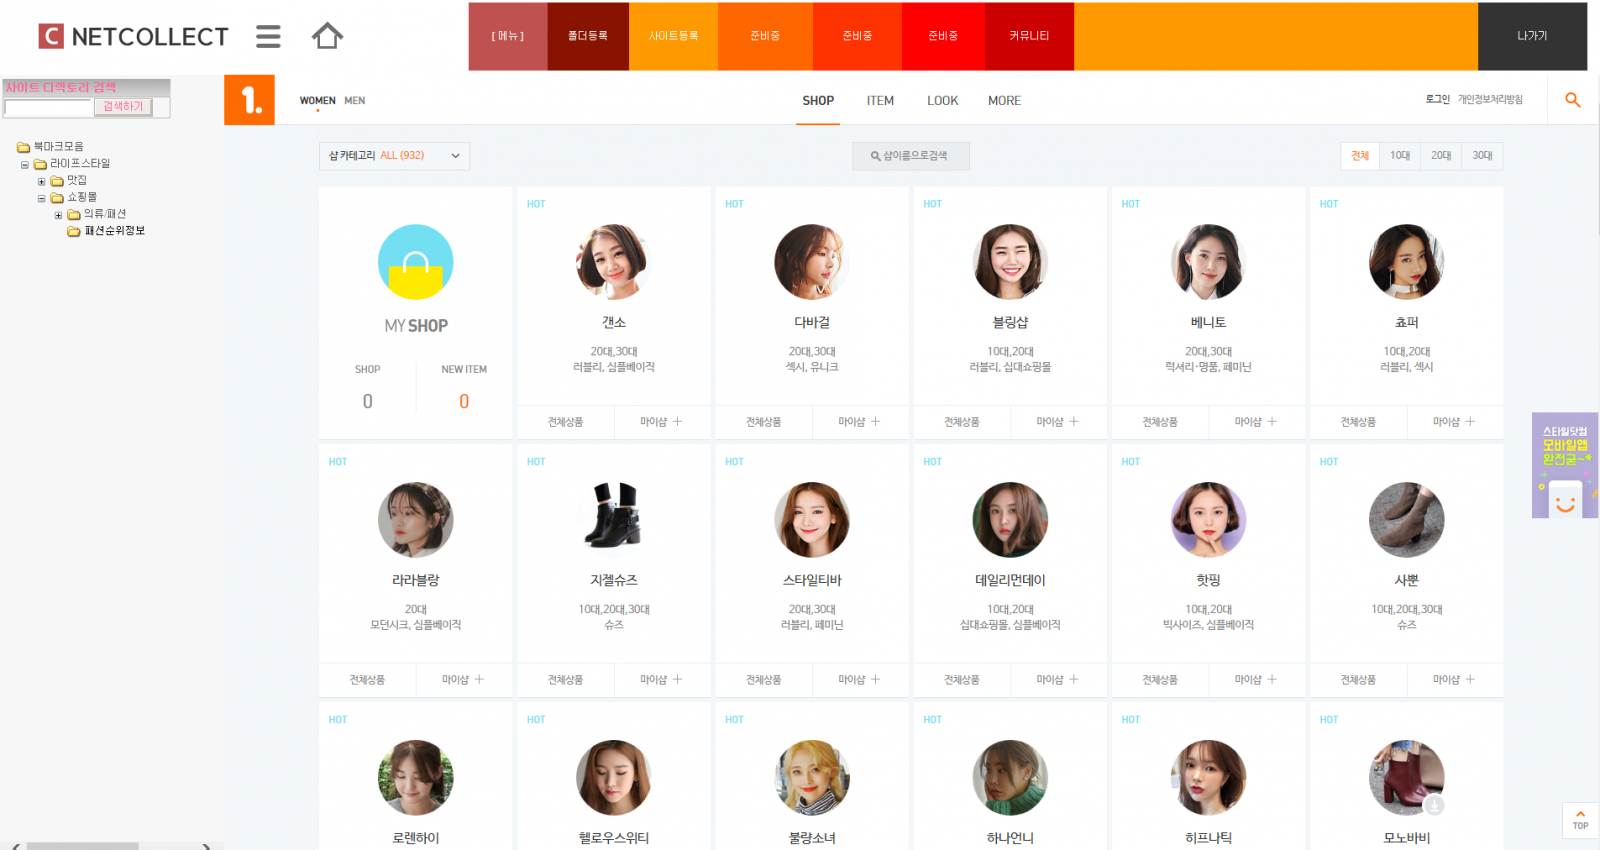Filter shops by 10대
This screenshot has width=1600, height=850.
(x=1400, y=156)
